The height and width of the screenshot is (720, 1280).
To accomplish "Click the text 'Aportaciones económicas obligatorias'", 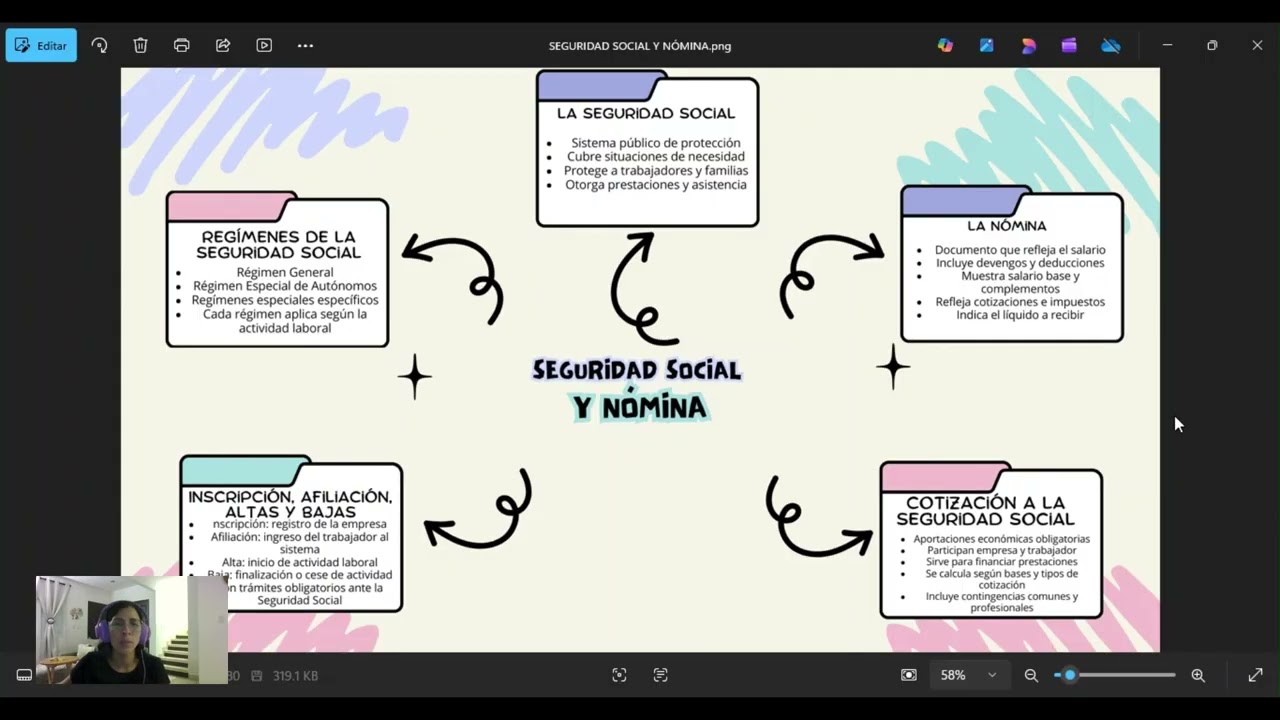I will coord(1002,539).
